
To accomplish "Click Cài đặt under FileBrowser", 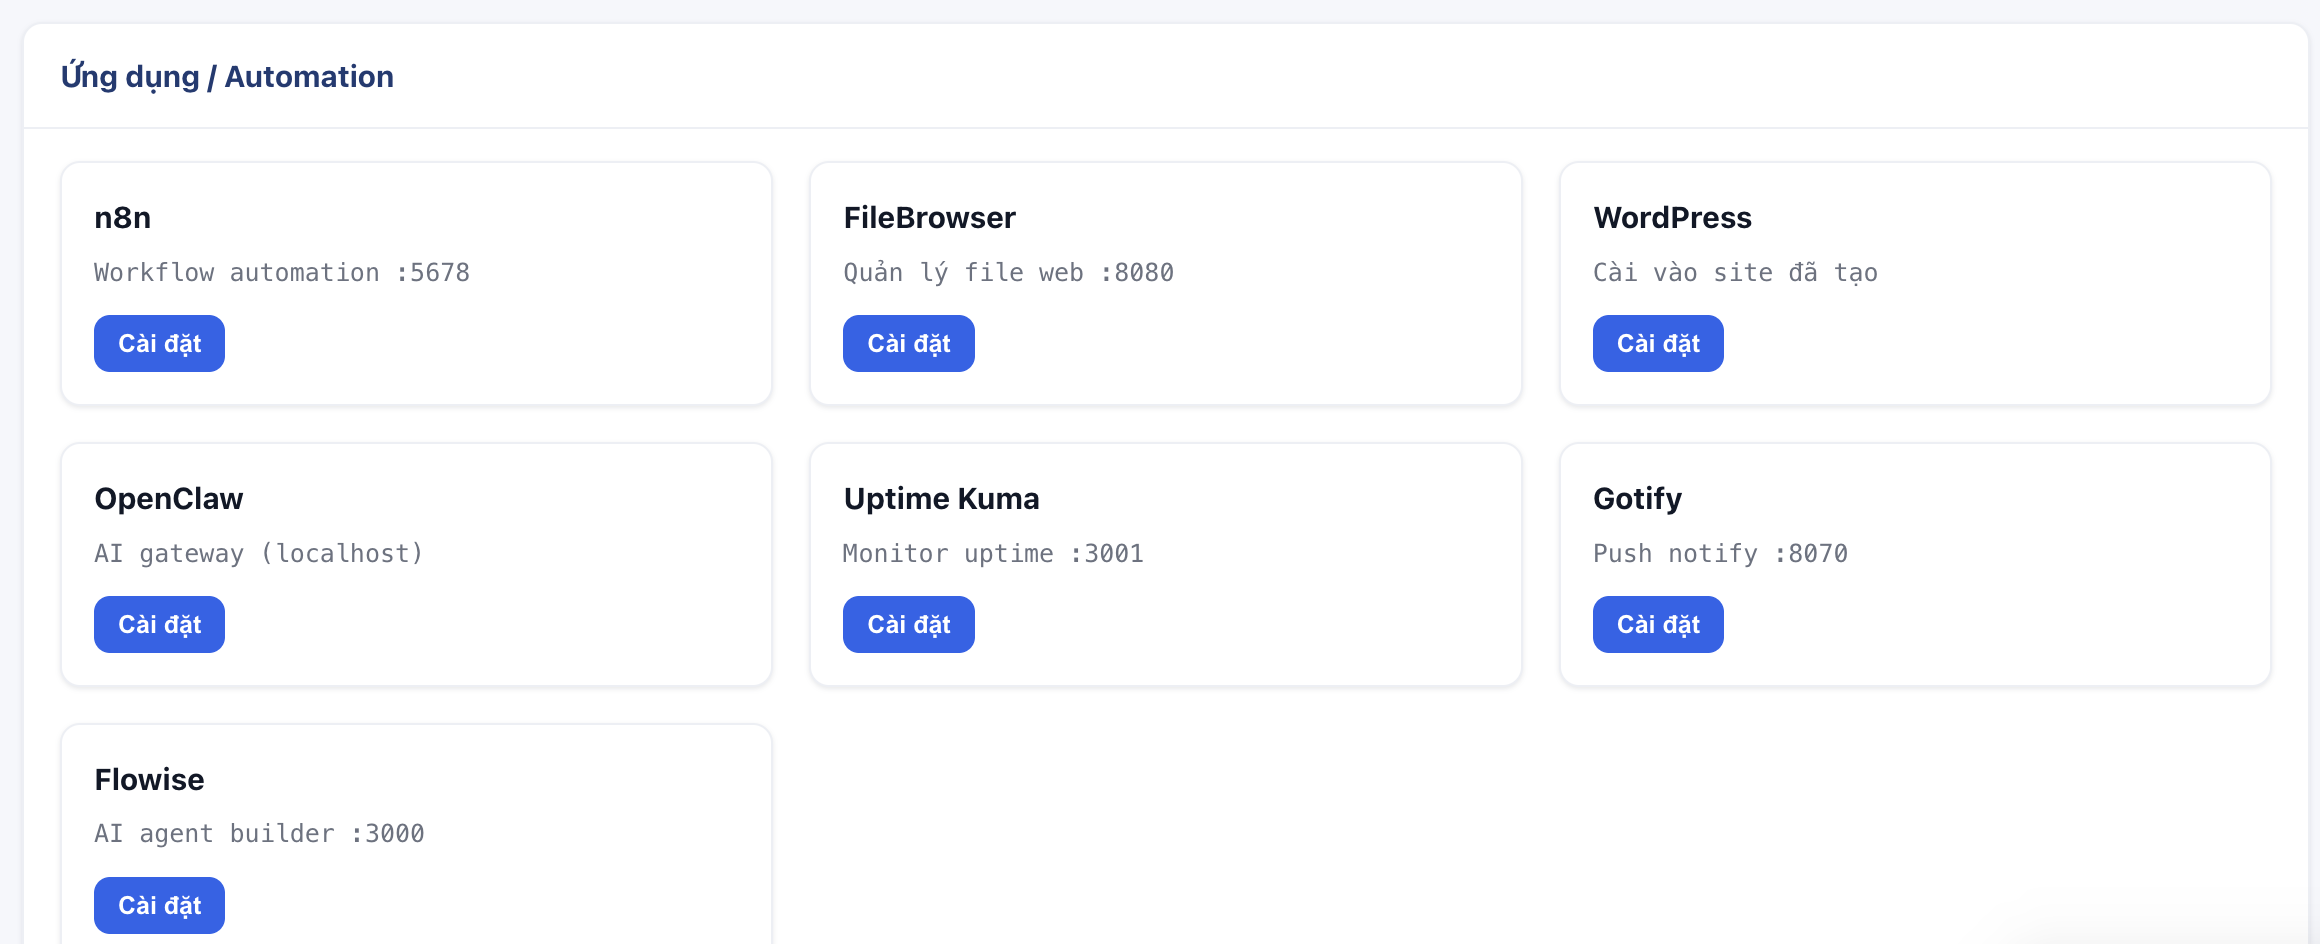I will point(908,343).
